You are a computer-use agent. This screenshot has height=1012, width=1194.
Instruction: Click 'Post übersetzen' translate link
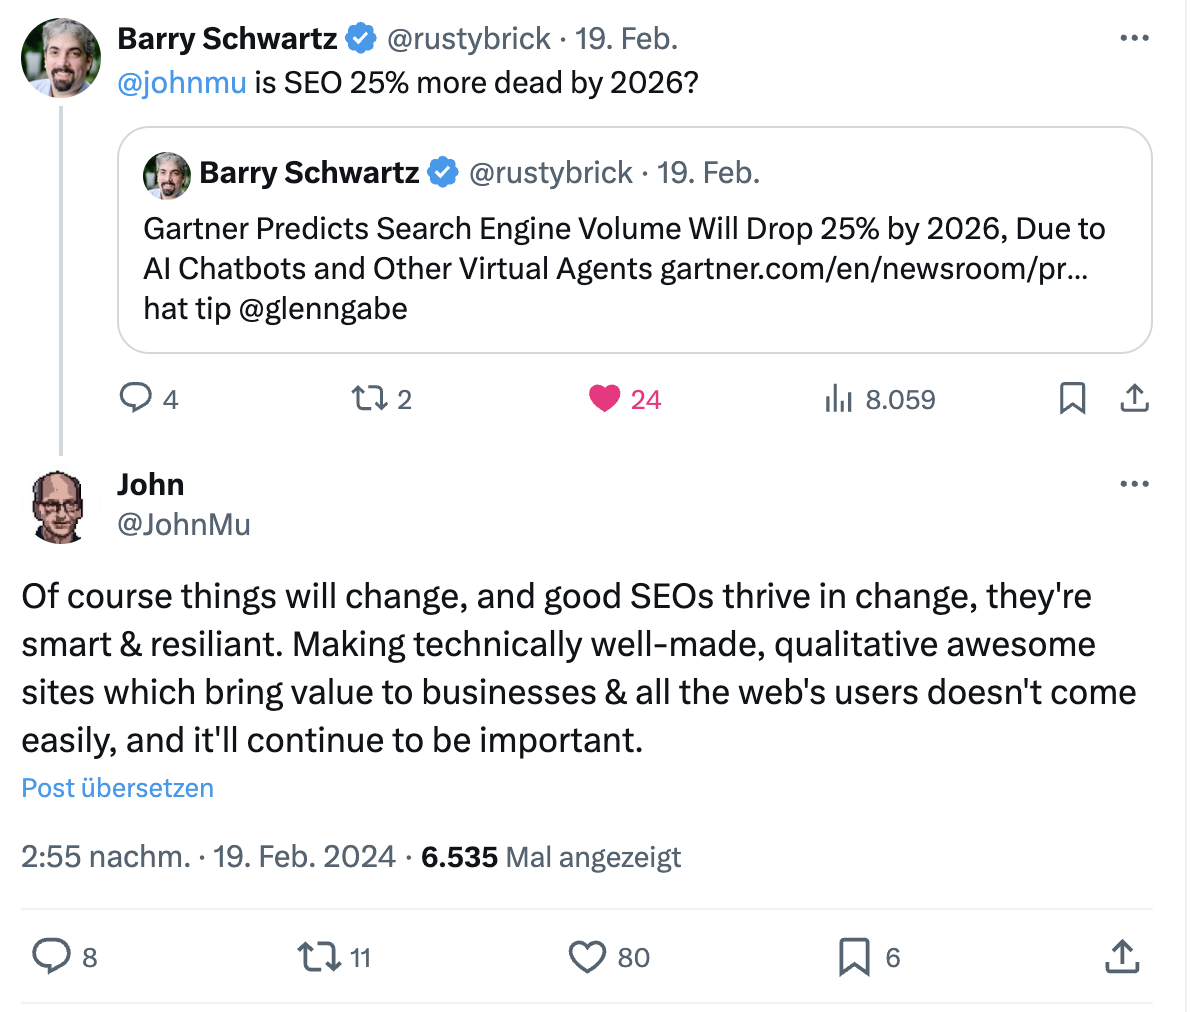(117, 788)
